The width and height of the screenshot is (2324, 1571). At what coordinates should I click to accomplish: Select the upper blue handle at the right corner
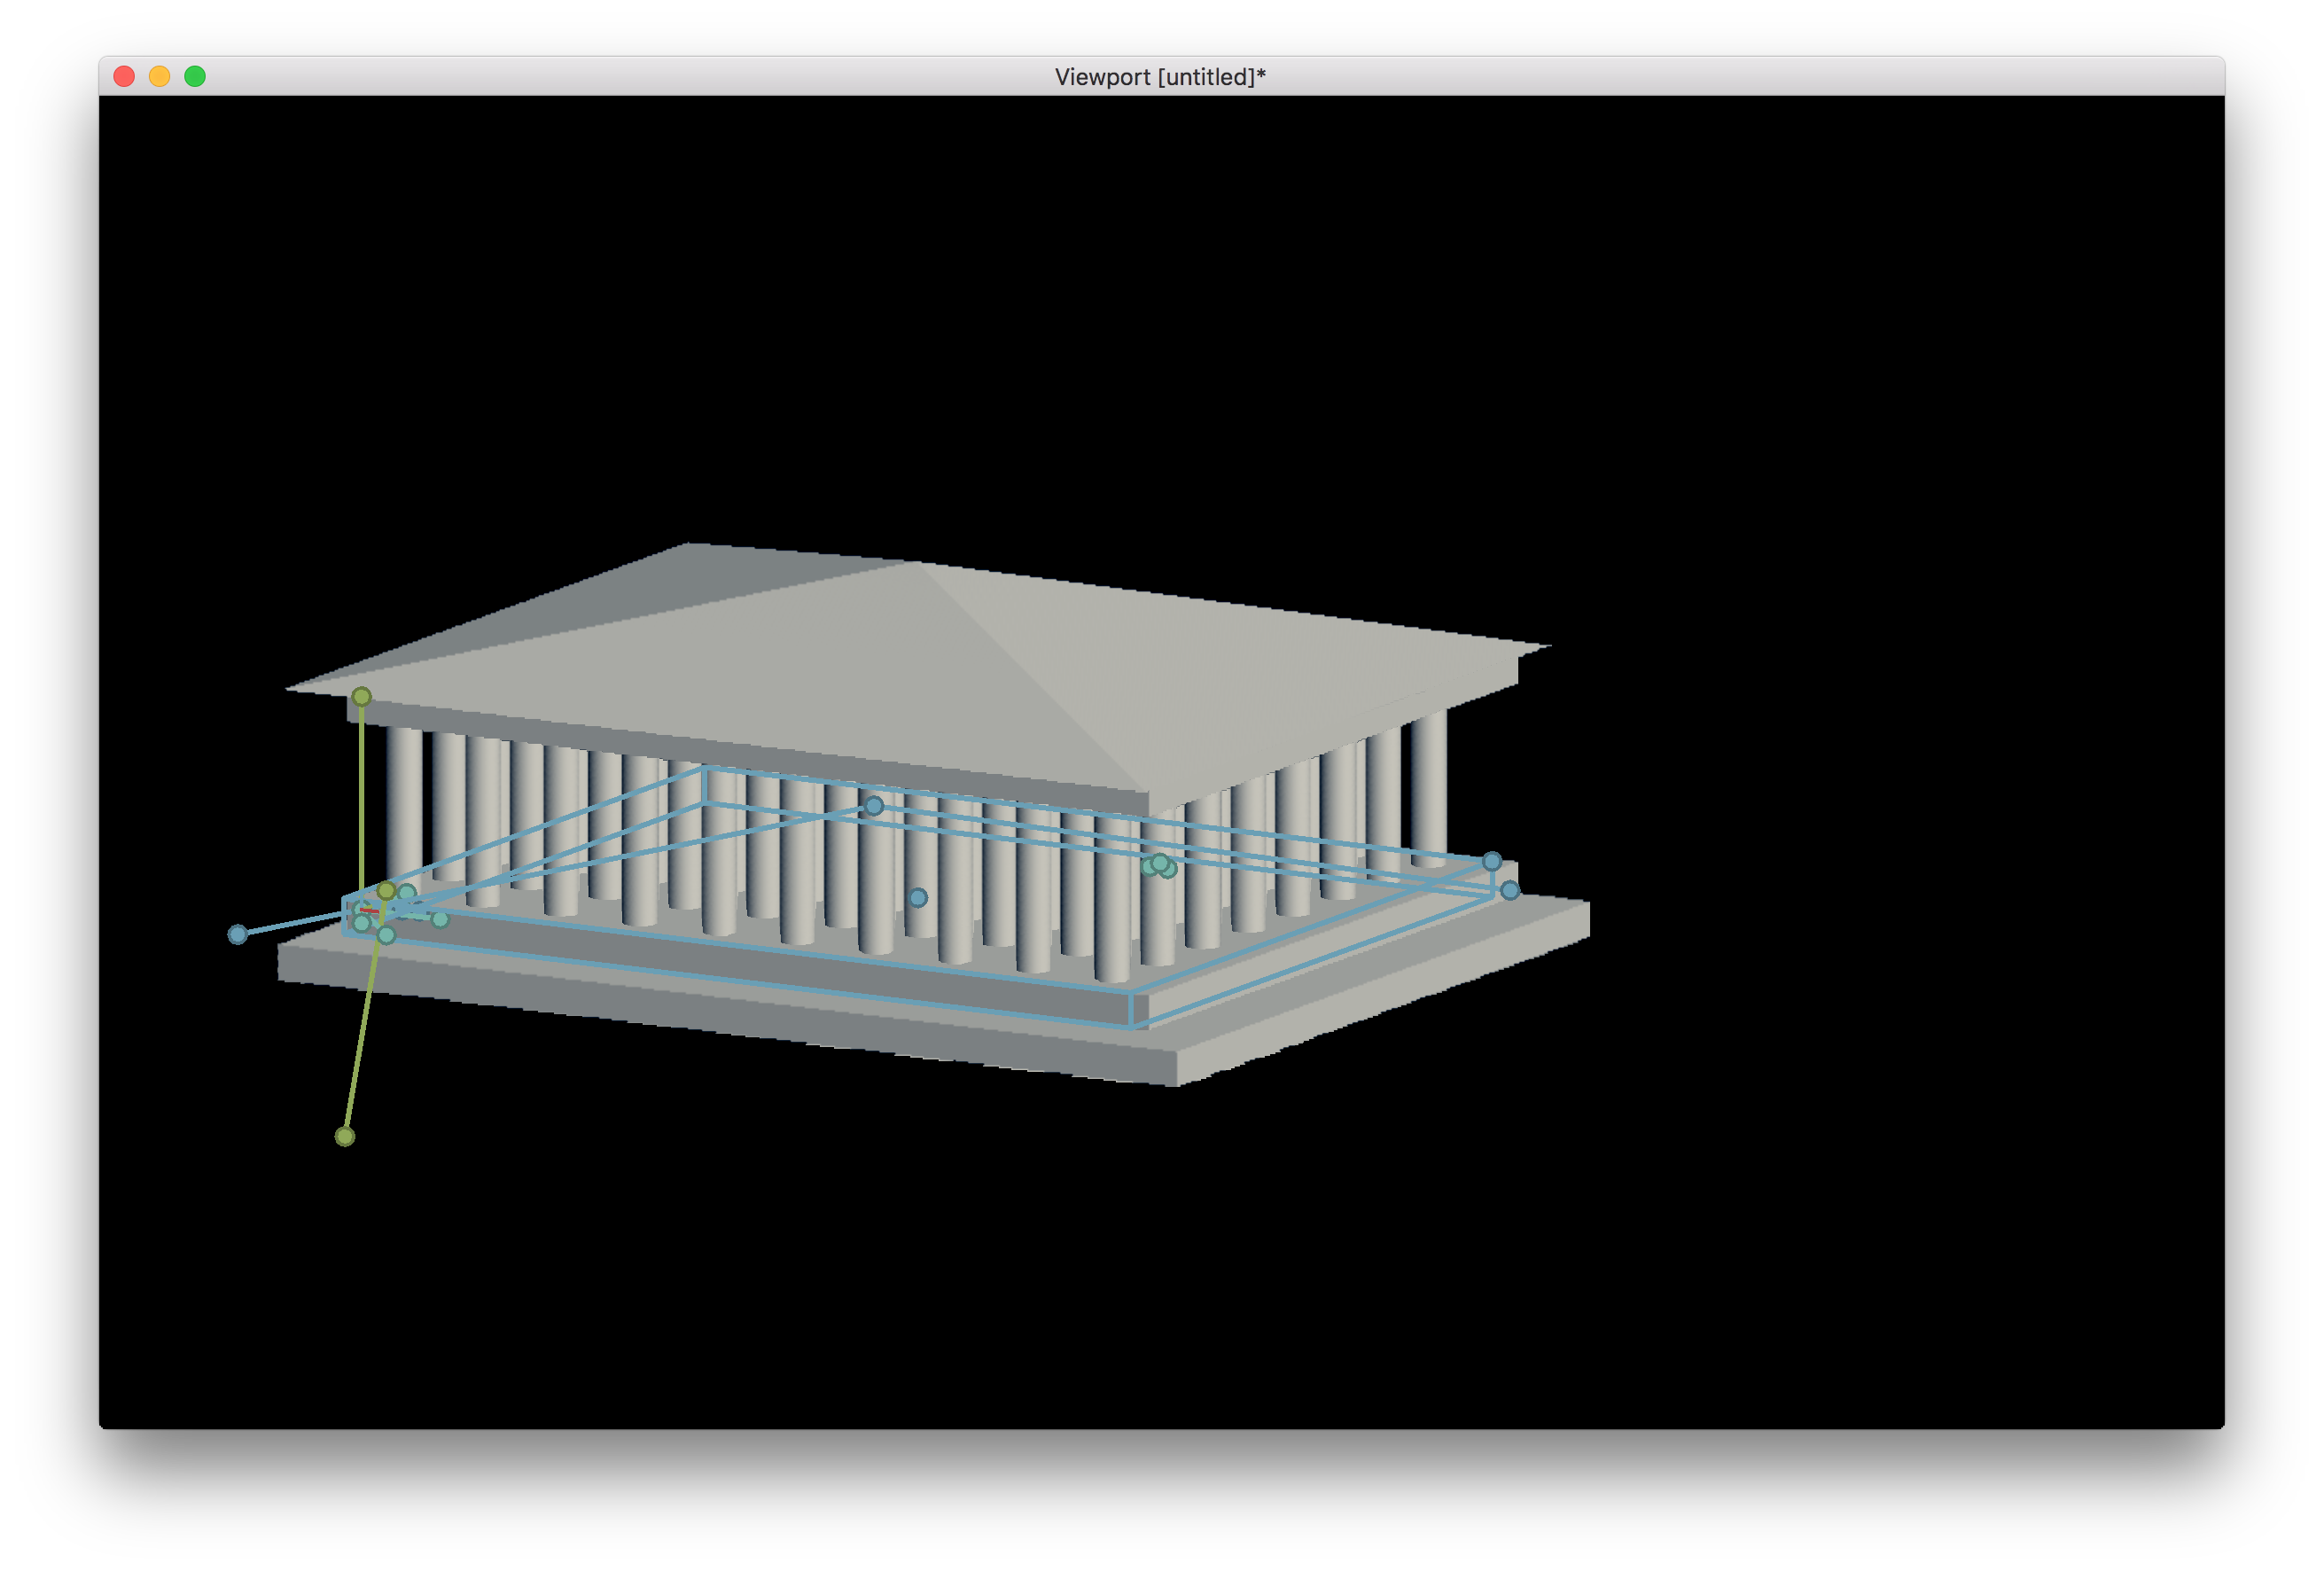coord(1492,860)
